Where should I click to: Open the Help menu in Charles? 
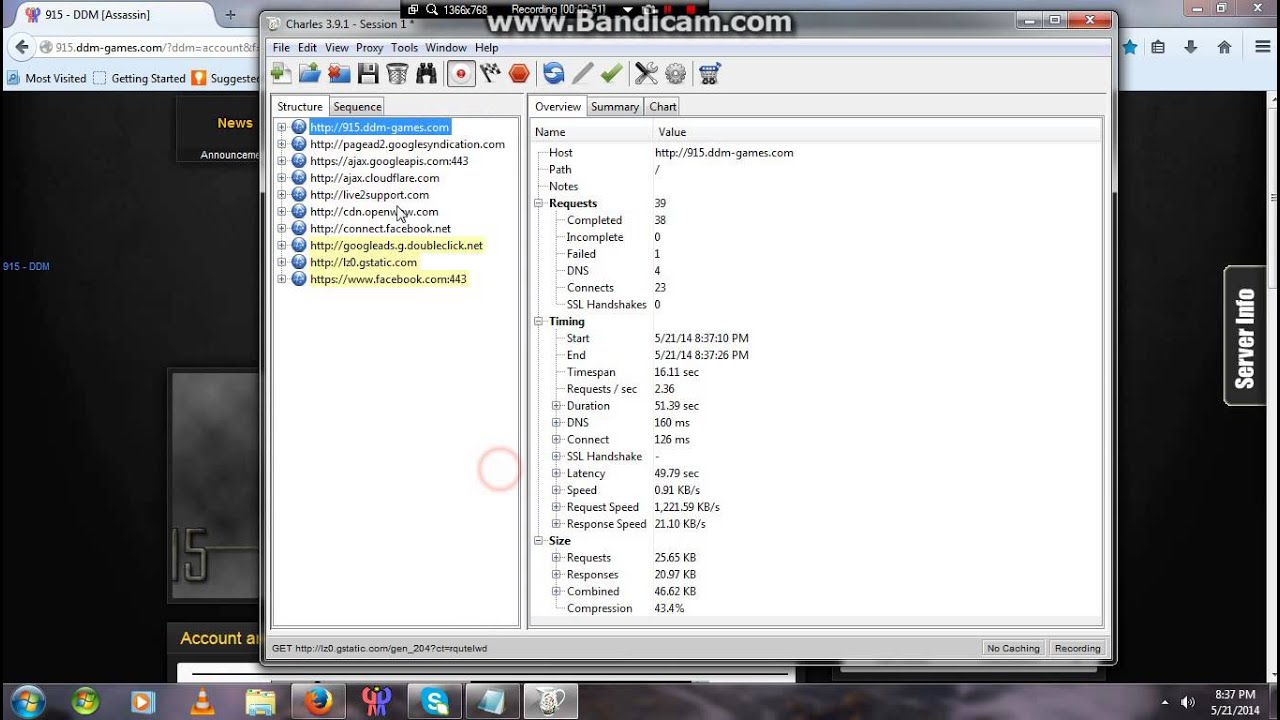(x=486, y=47)
